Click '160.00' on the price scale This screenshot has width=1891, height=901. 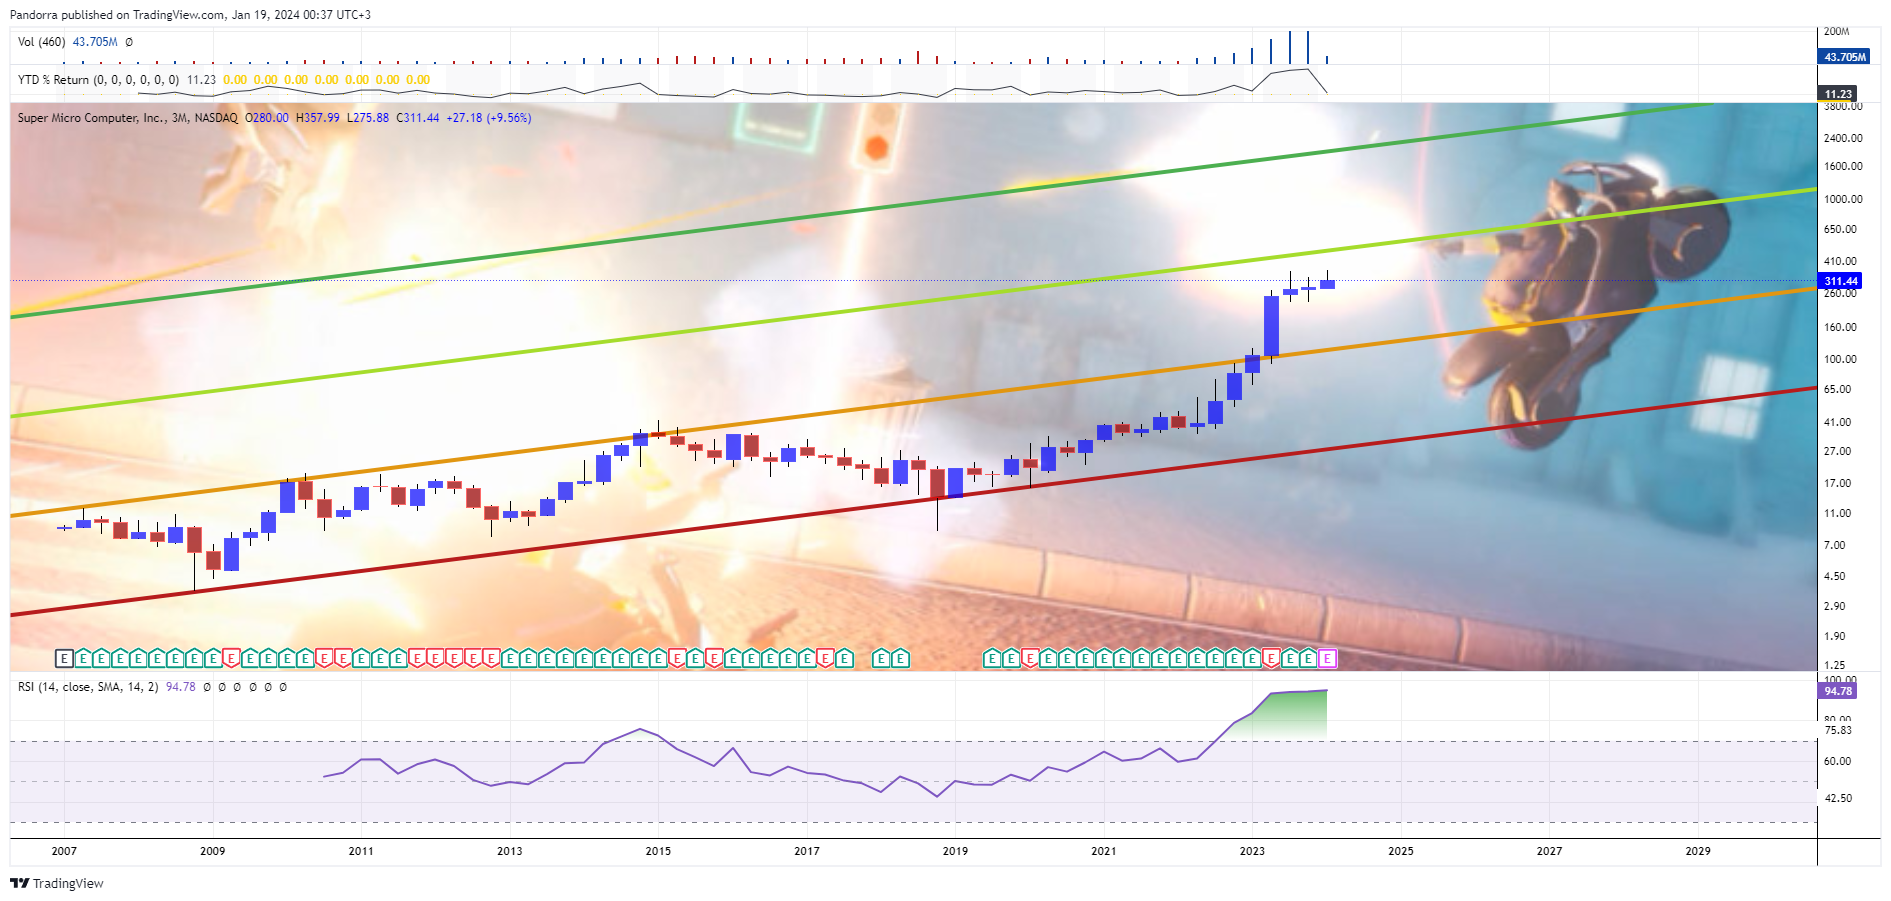1840,327
